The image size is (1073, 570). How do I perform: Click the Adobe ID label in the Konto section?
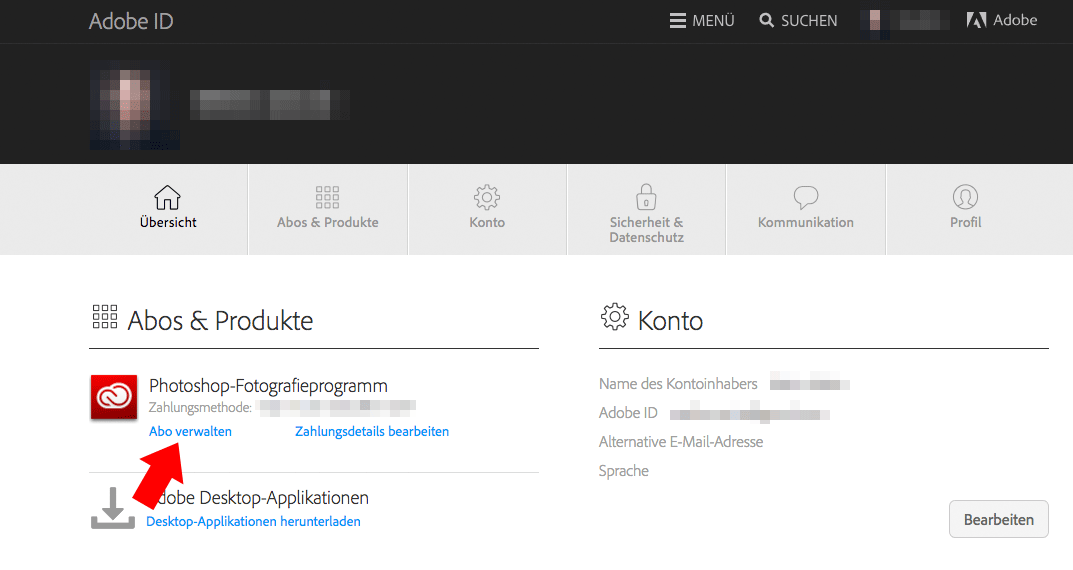[628, 413]
